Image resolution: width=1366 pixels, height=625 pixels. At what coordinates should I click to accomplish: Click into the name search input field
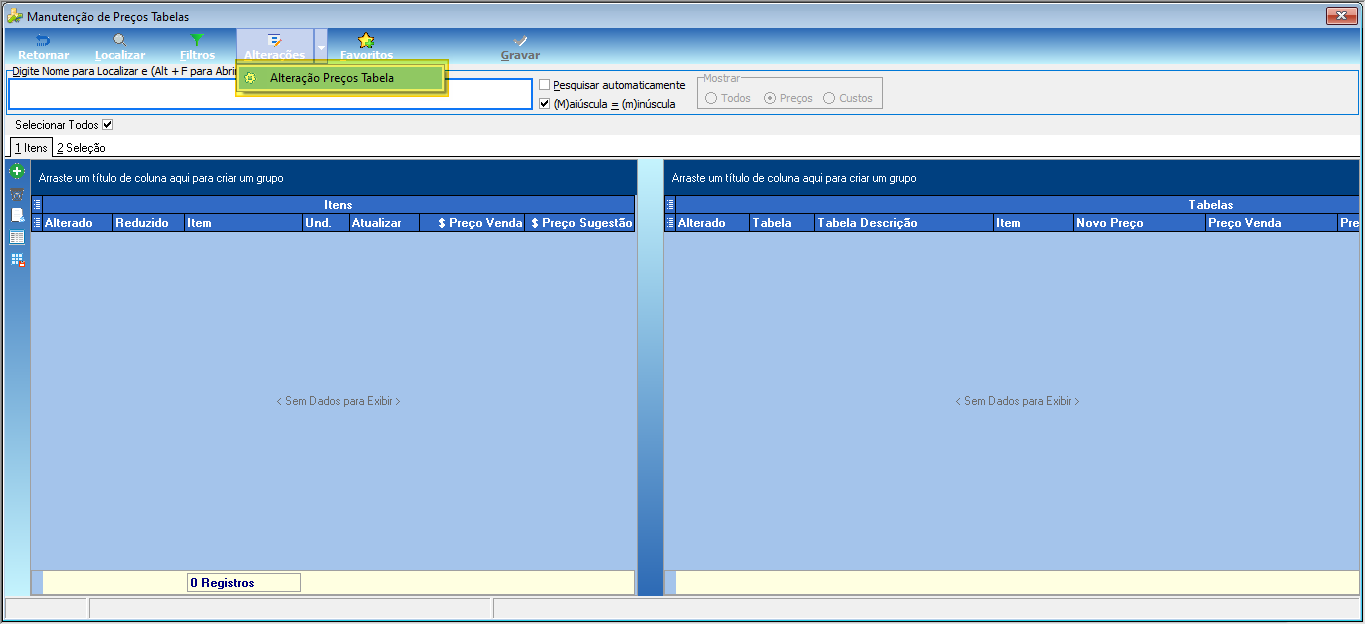click(x=270, y=93)
